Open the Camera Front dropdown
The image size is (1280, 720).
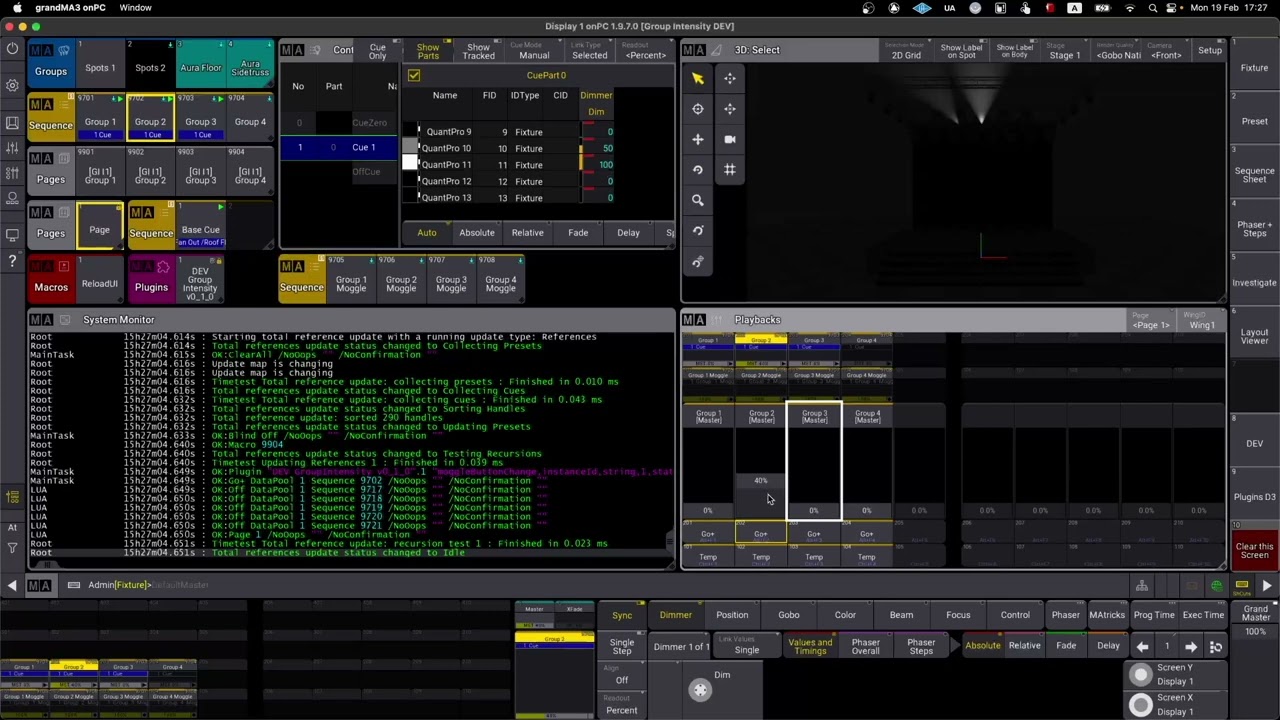(x=1165, y=51)
